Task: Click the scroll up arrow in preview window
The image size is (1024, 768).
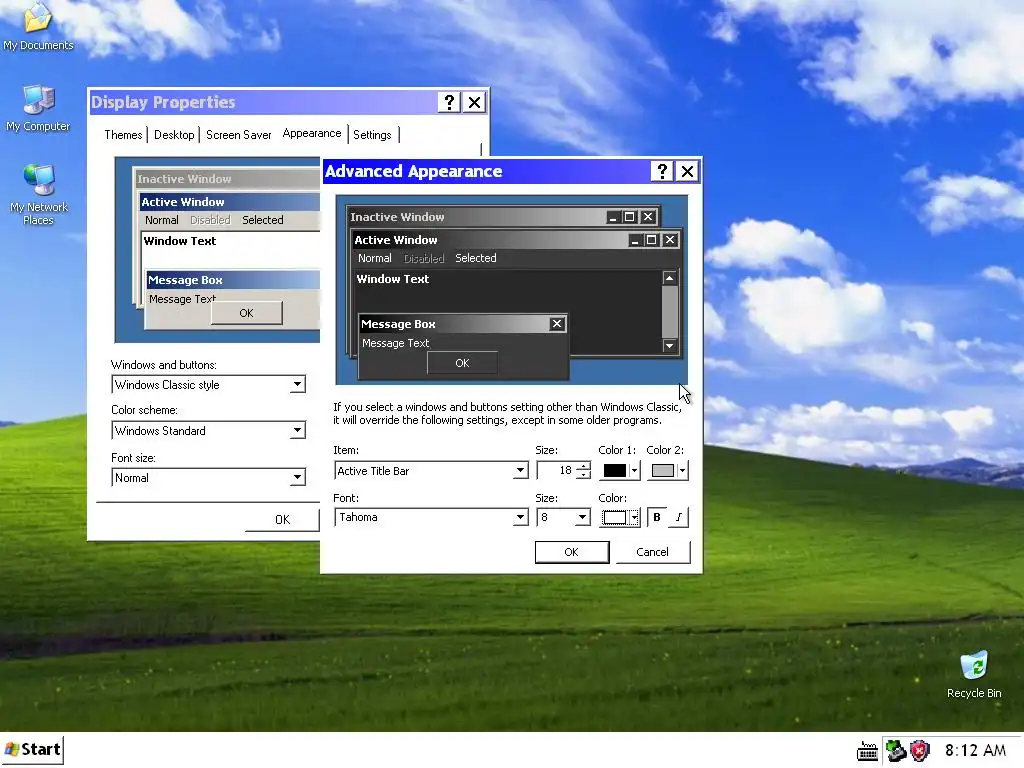Action: 669,278
